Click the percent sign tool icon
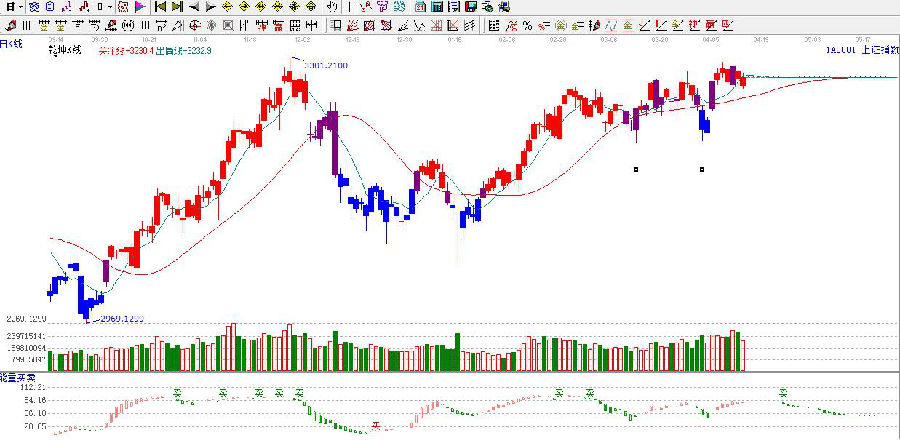The width and height of the screenshot is (900, 440). point(526,24)
